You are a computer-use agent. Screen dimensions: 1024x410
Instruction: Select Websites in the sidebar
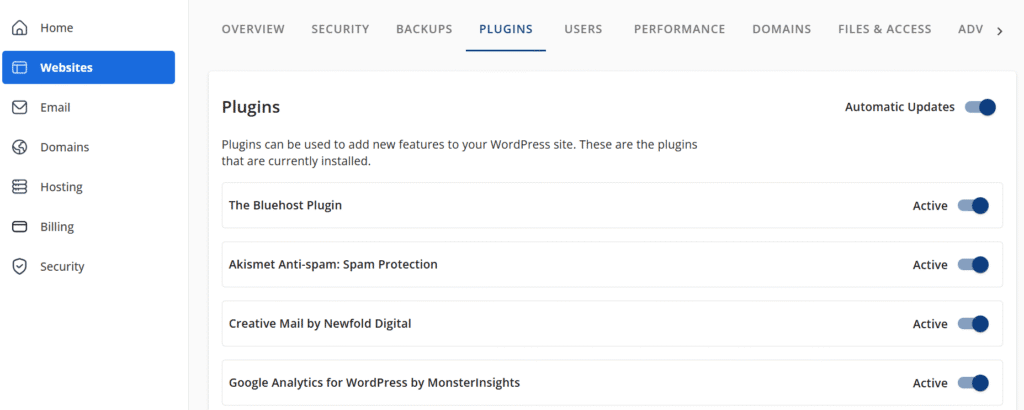pos(88,67)
